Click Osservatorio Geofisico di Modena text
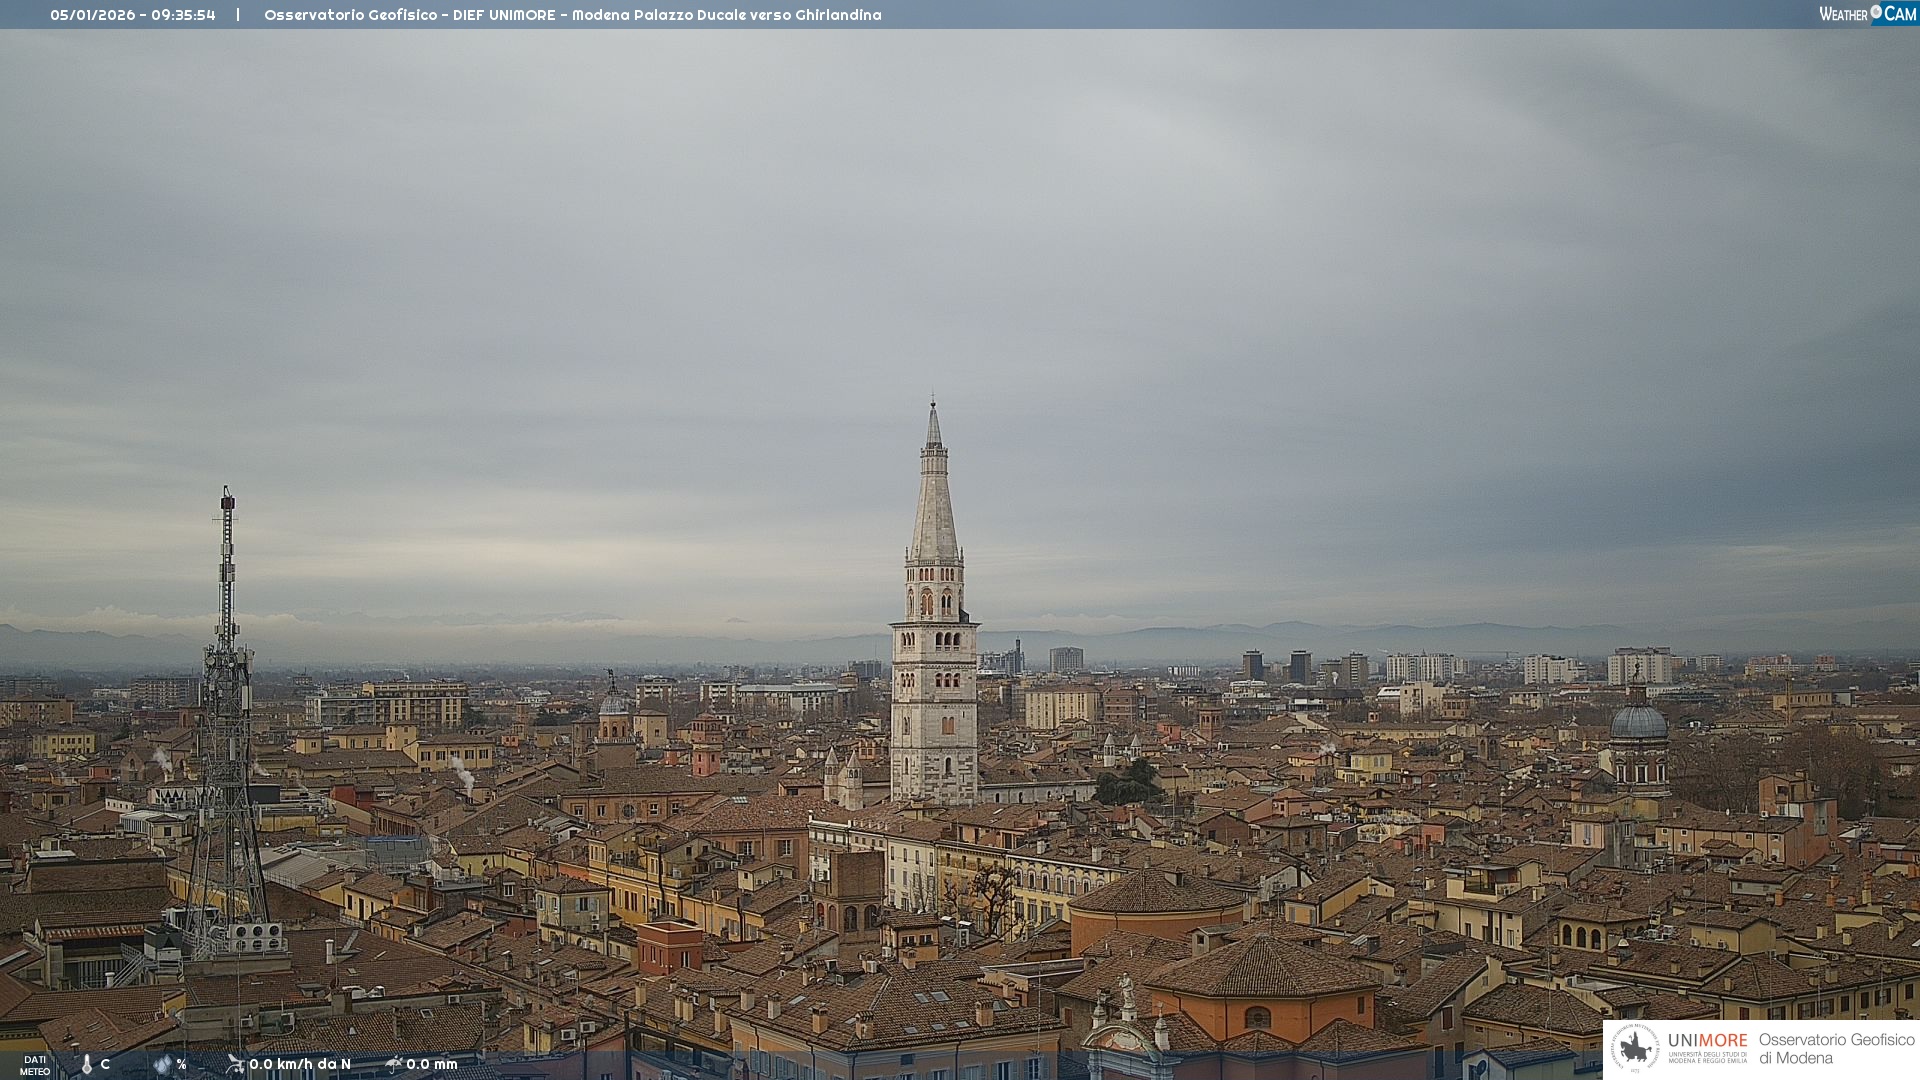 click(1836, 1048)
